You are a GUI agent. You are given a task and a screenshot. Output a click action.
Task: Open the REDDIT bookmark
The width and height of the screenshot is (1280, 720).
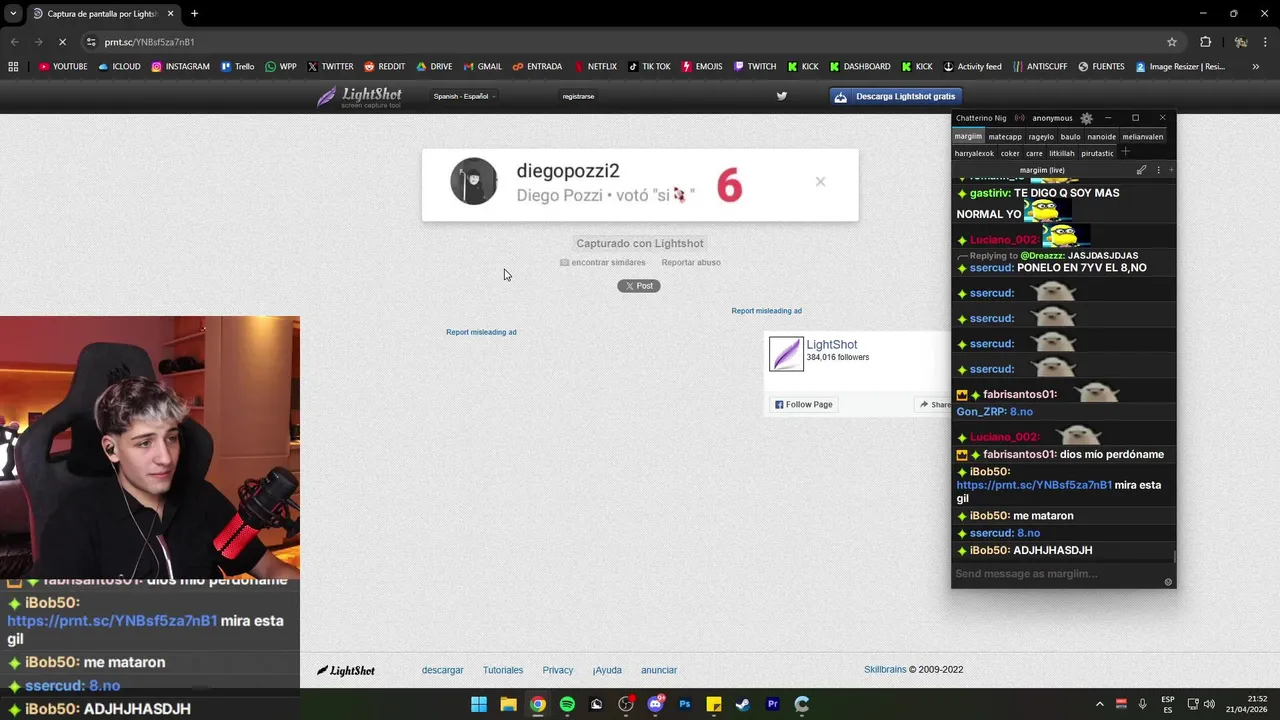coord(384,67)
